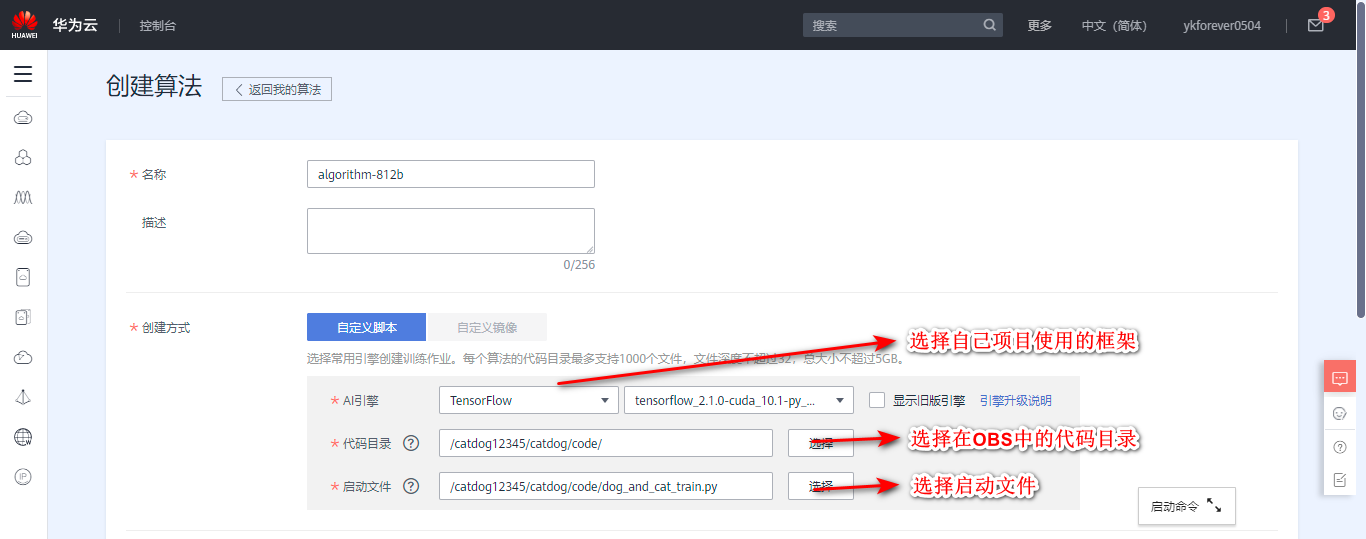Image resolution: width=1366 pixels, height=539 pixels.
Task: Click 选择 button for 启动文件
Action: pos(821,486)
